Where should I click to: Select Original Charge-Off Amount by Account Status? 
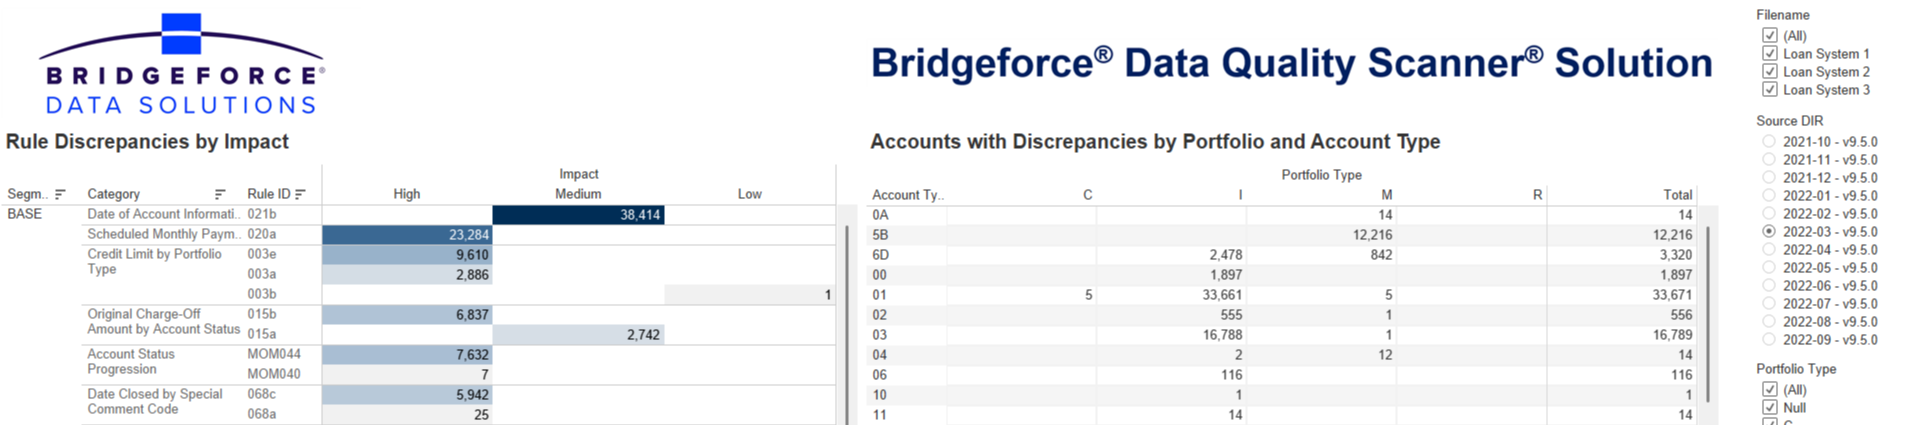pos(164,321)
